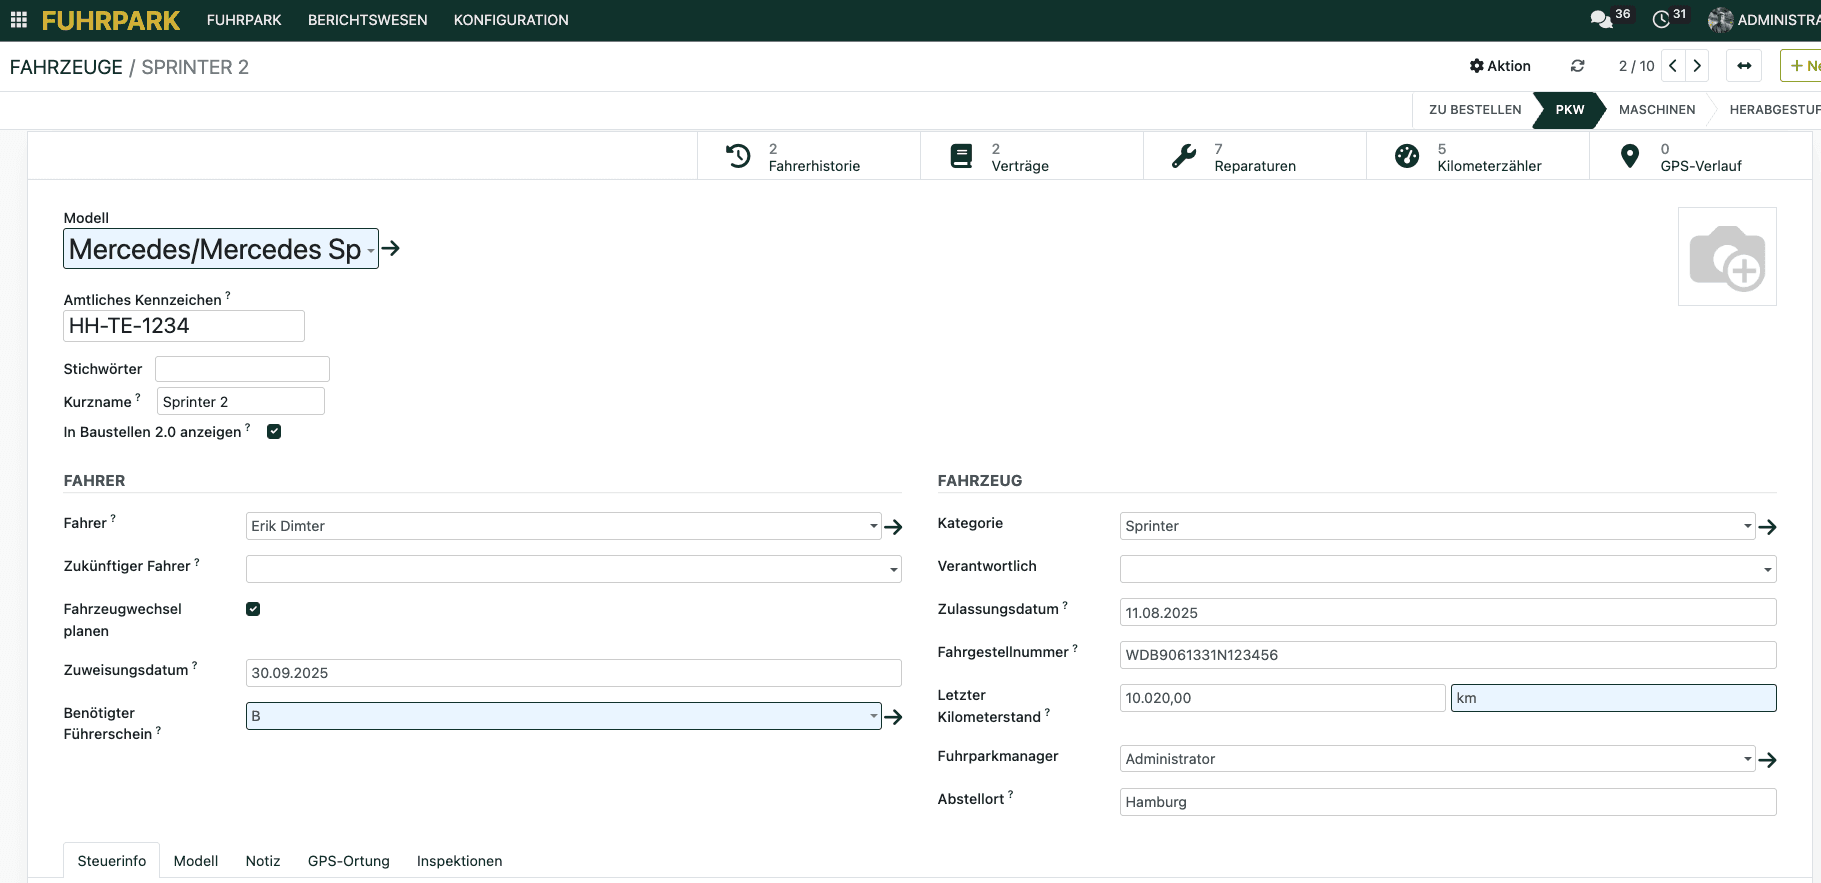Toggle the Fahrzeugwechsel planen checkbox
Screen dimensions: 1821x883
point(253,609)
